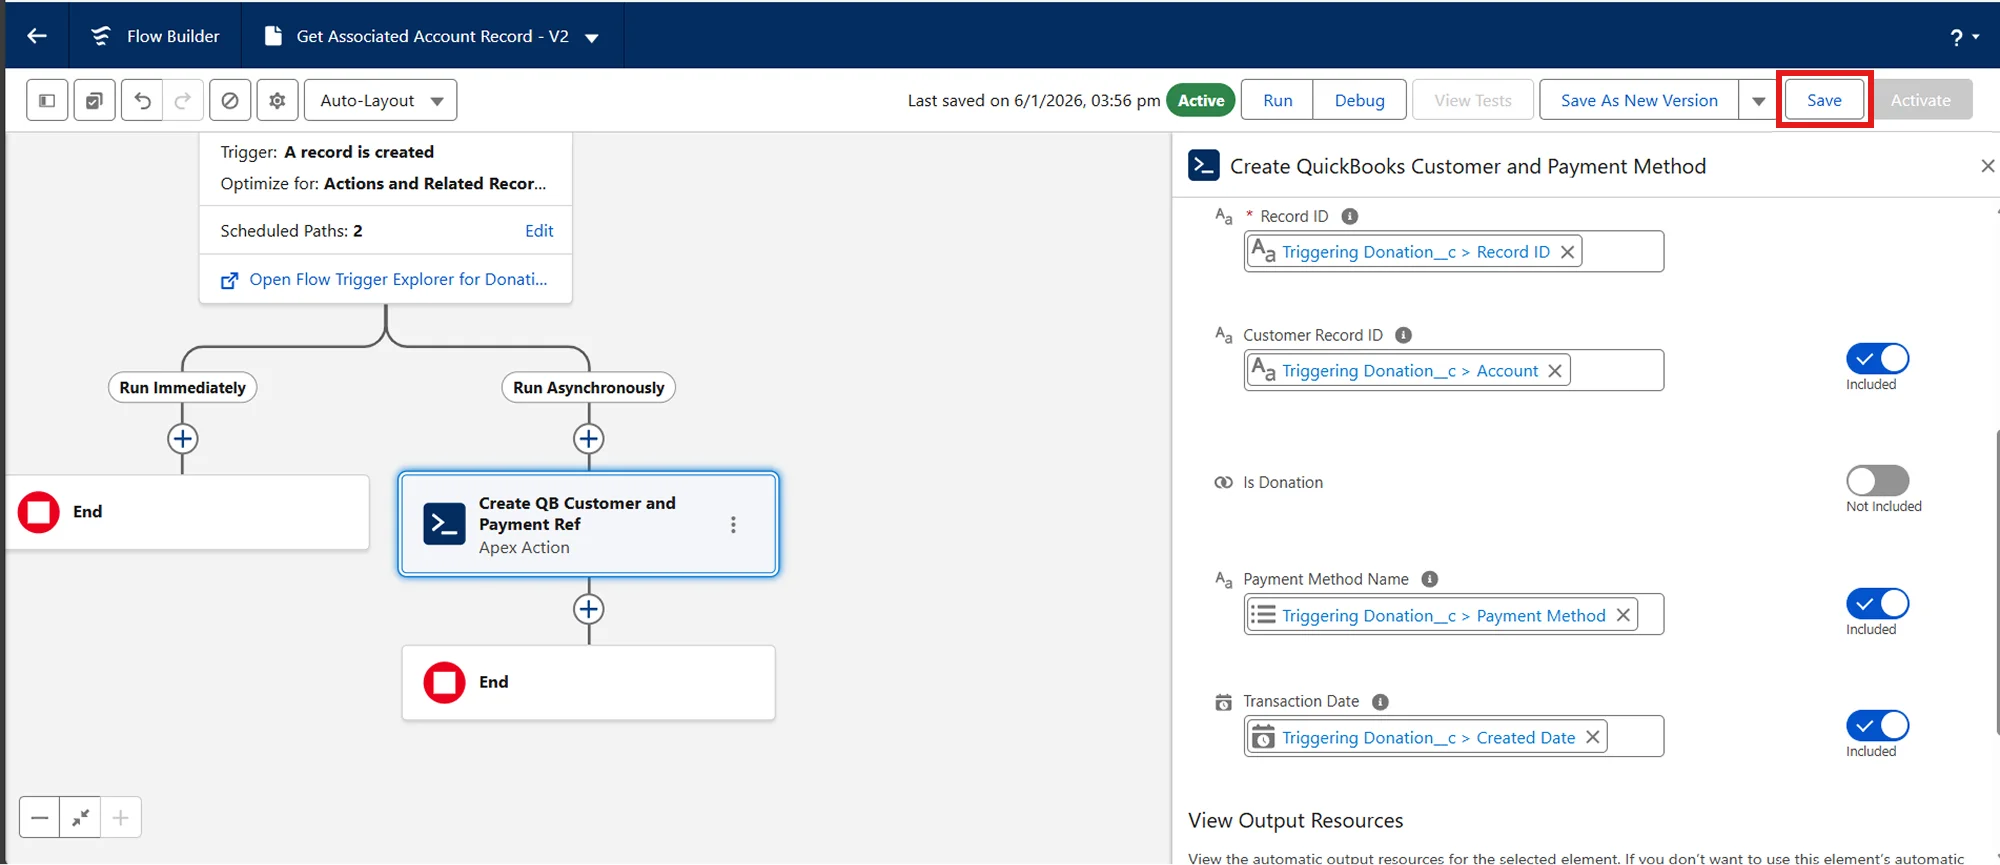Open flow settings gear icon
Viewport: 2000px width, 865px height.
click(278, 100)
